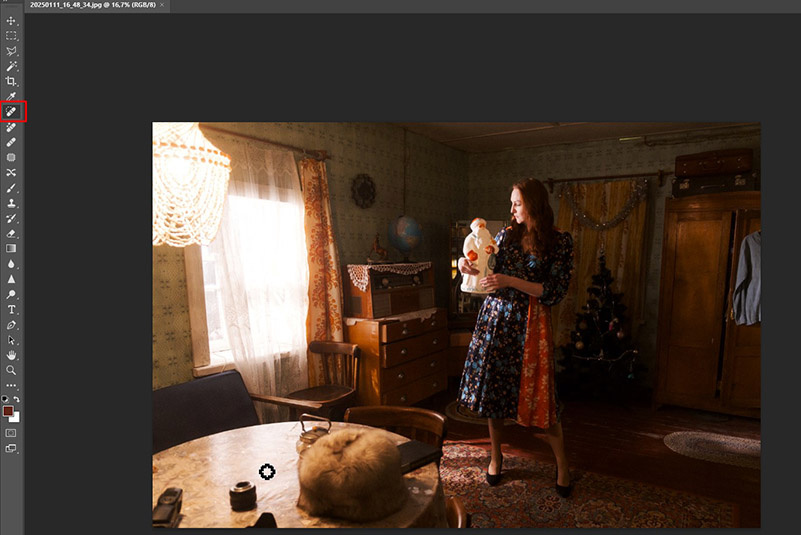
Task: Select the Eraser tool
Action: [x=11, y=234]
